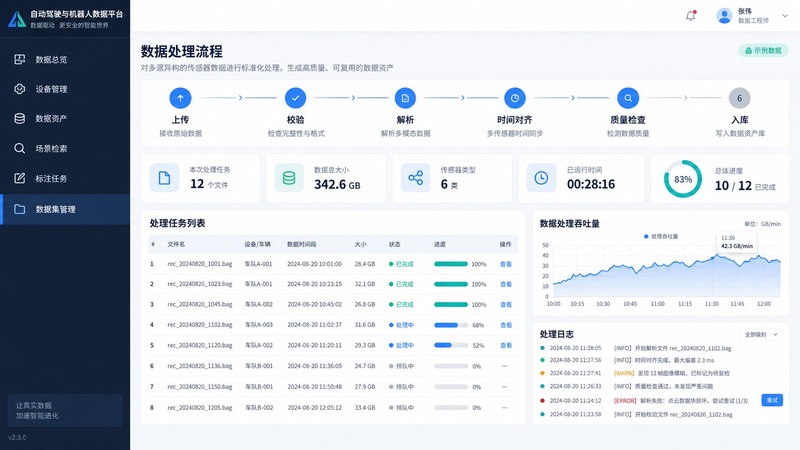Select step 6 入库 circle

[739, 98]
